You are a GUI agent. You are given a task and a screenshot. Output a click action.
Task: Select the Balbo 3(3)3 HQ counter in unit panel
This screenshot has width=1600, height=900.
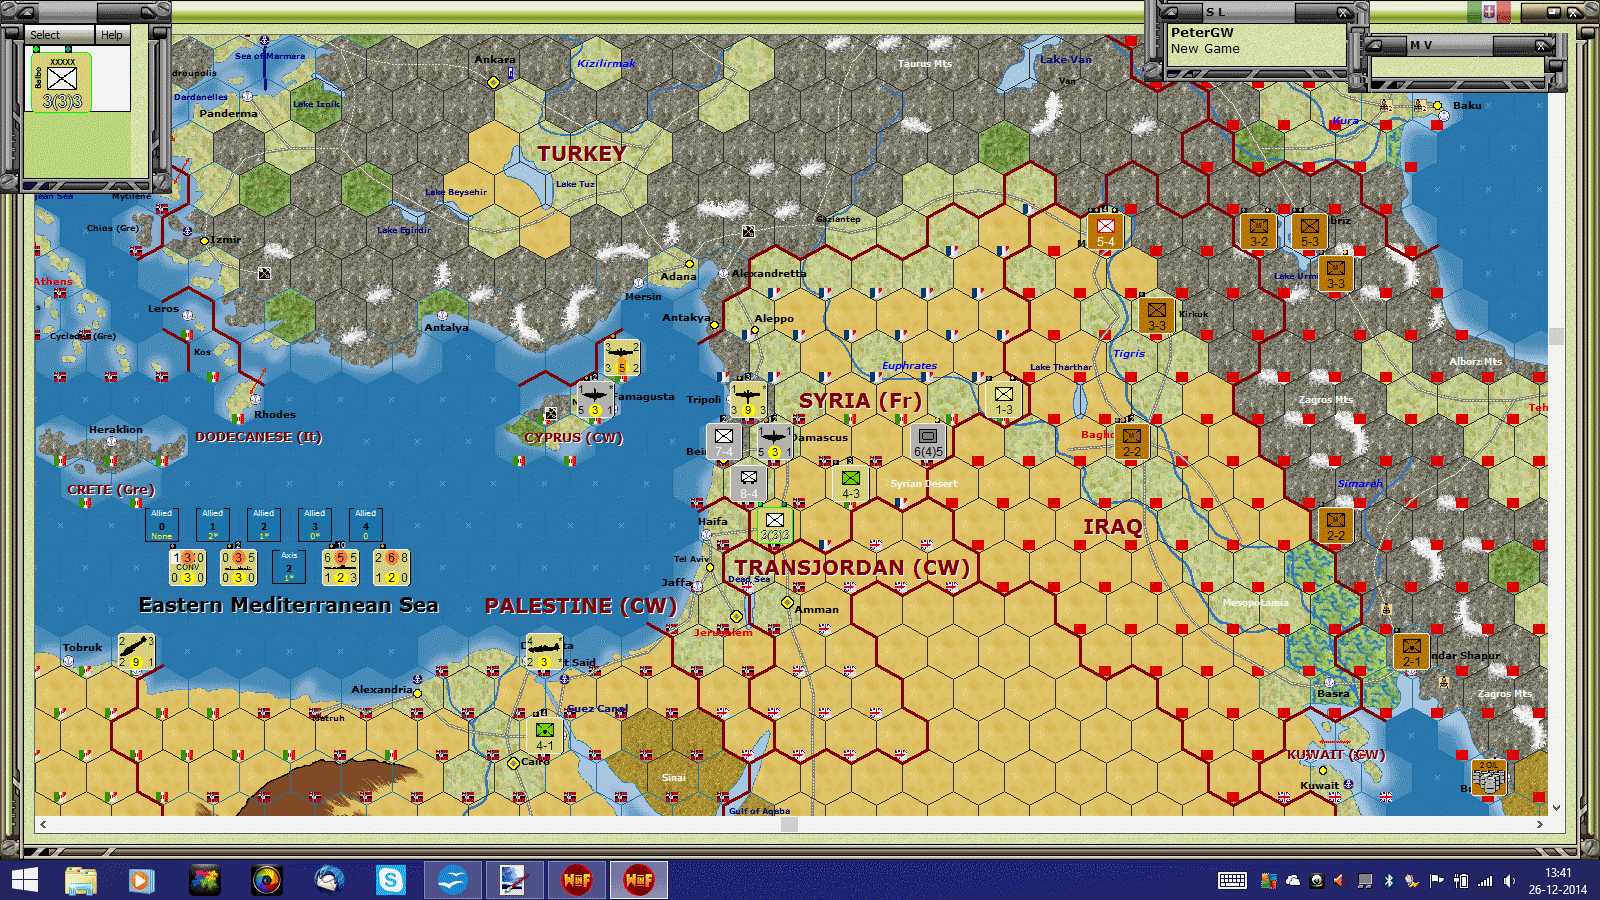tap(62, 82)
